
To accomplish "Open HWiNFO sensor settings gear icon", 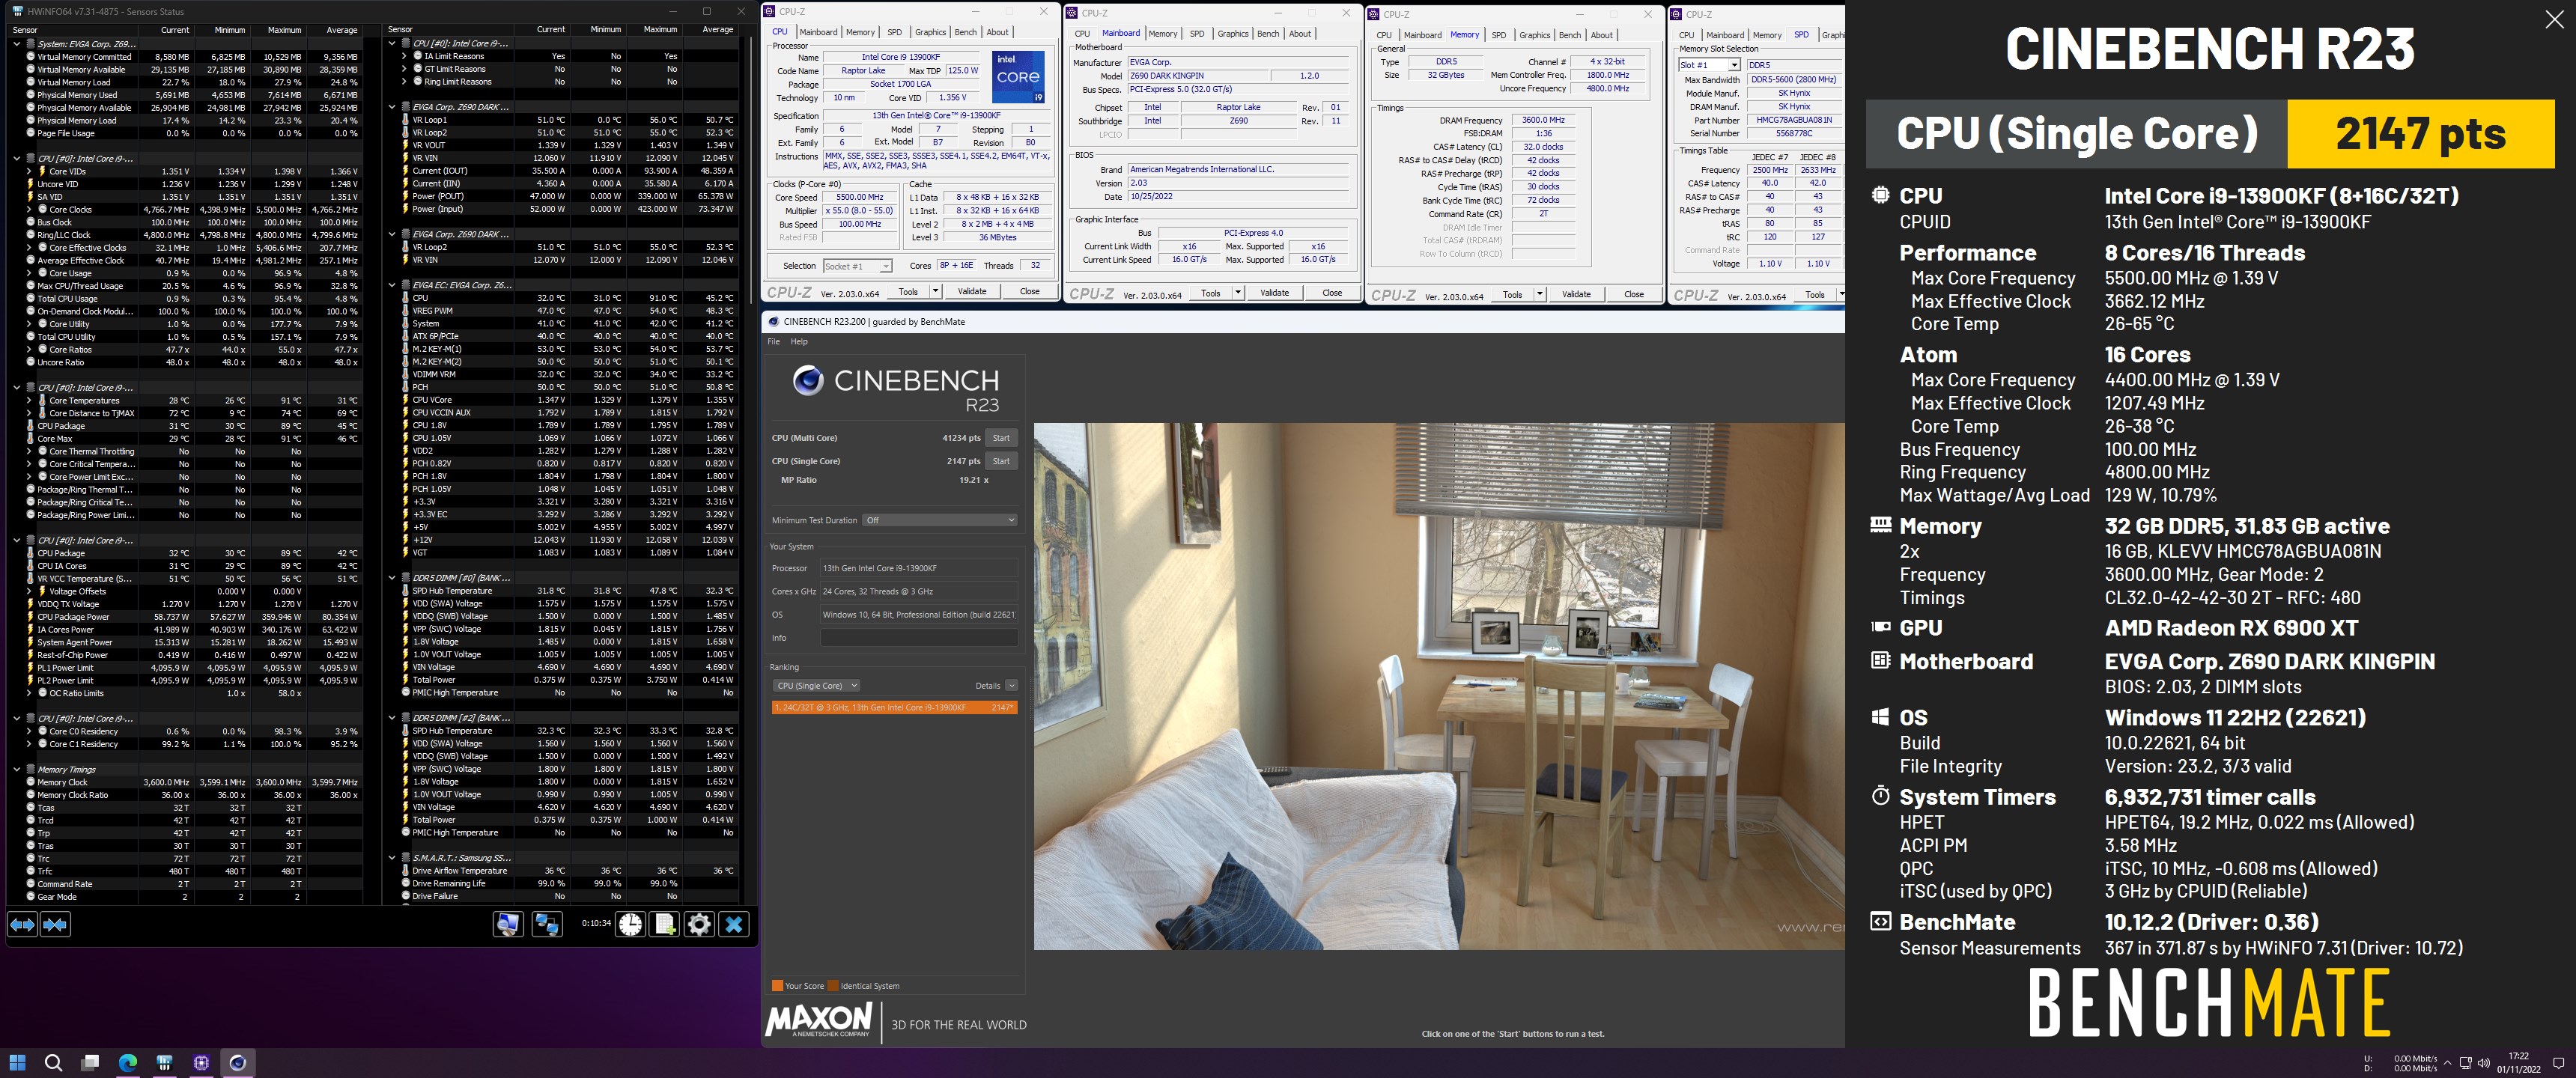I will (699, 924).
